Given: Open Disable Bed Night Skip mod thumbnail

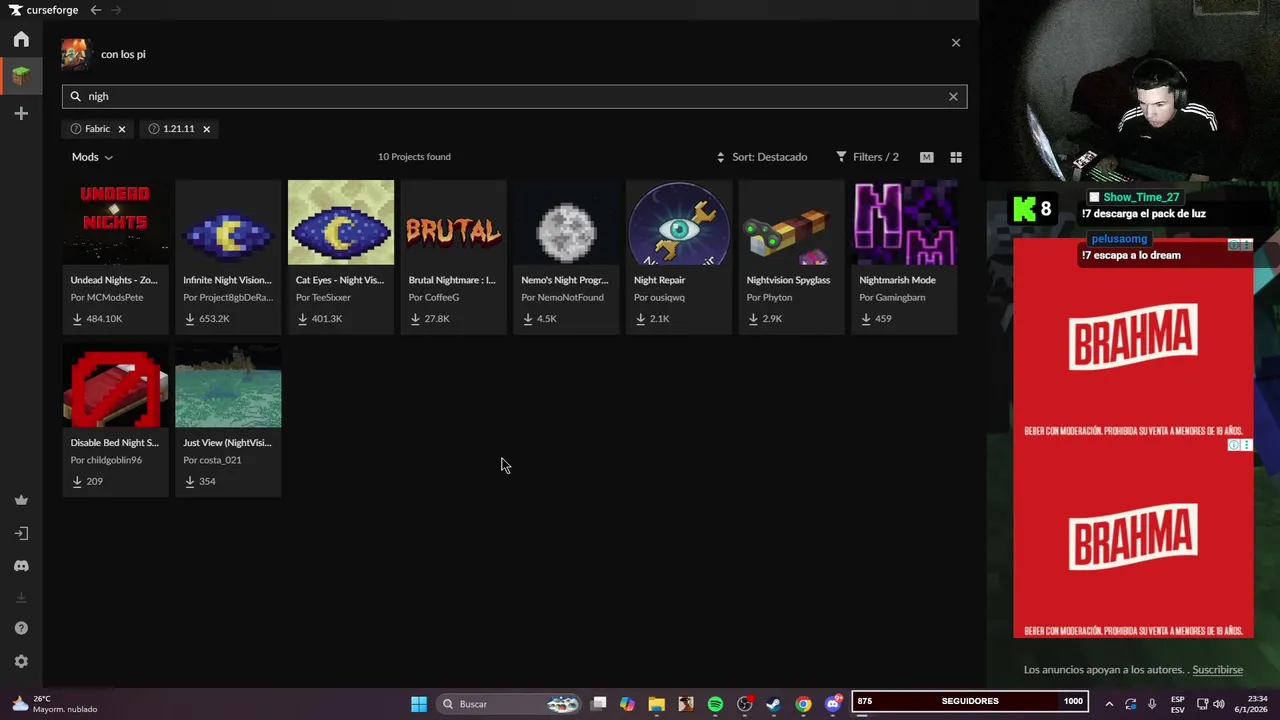Looking at the screenshot, I should tap(115, 385).
